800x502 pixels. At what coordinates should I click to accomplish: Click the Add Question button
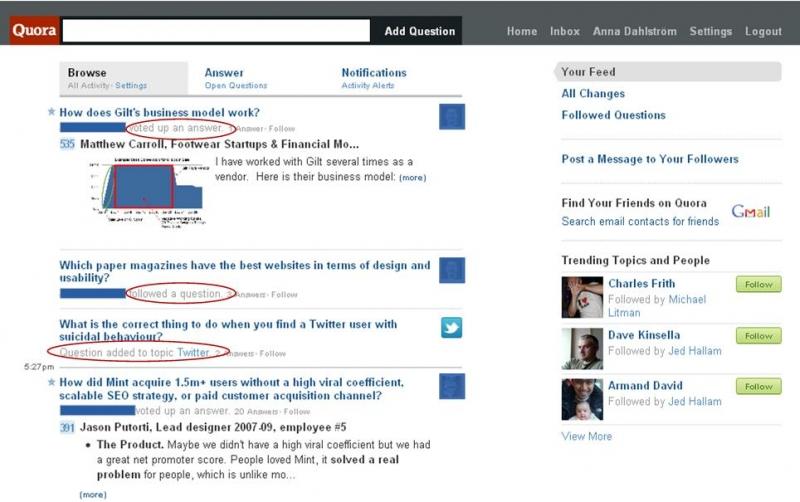pos(419,31)
